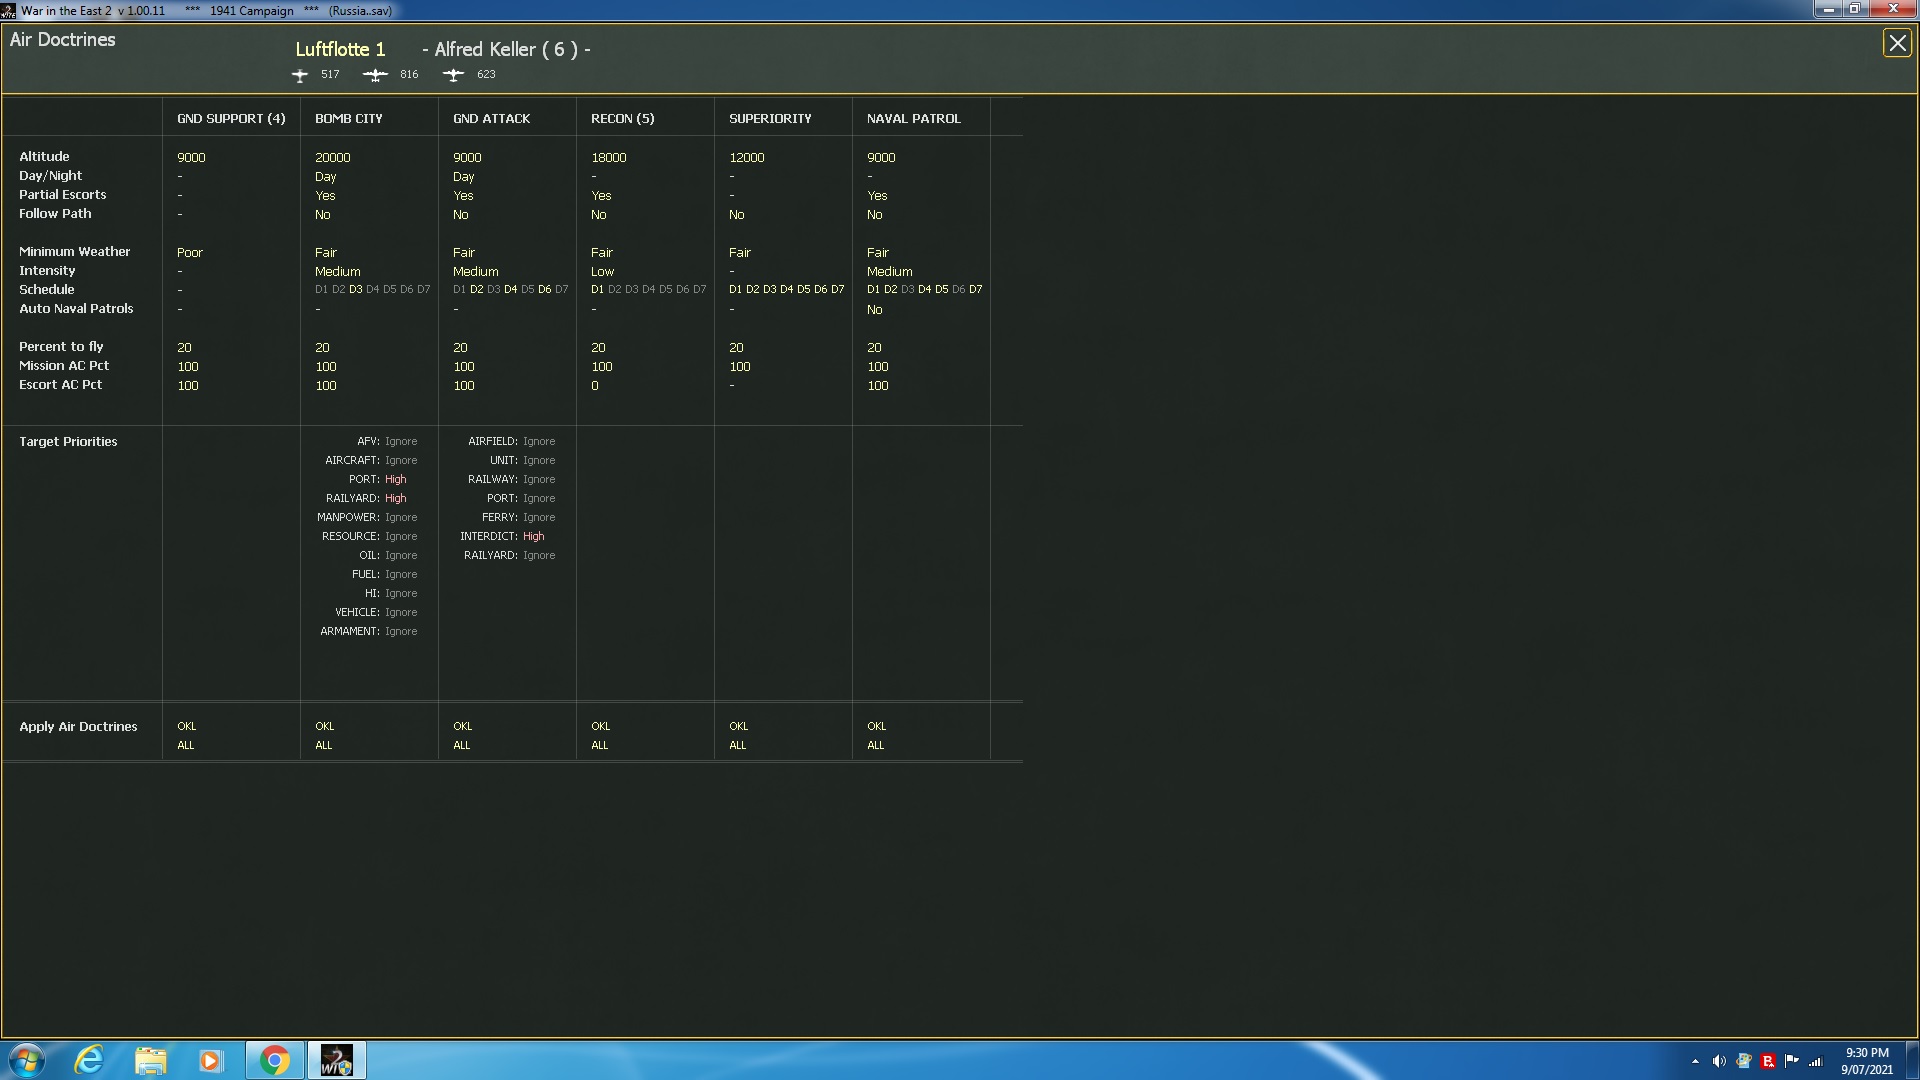The height and width of the screenshot is (1080, 1920).
Task: Select the Luftflotte 1 air command title
Action: [340, 49]
